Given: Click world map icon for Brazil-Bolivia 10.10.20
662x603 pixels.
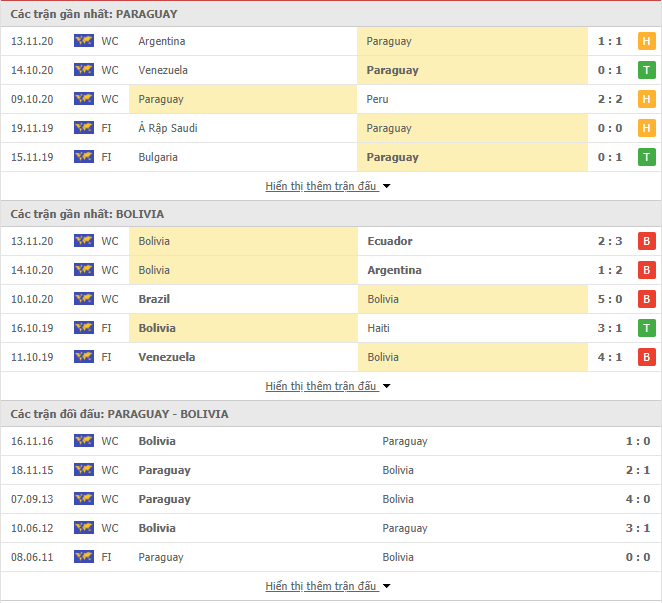Looking at the screenshot, I should pos(84,299).
